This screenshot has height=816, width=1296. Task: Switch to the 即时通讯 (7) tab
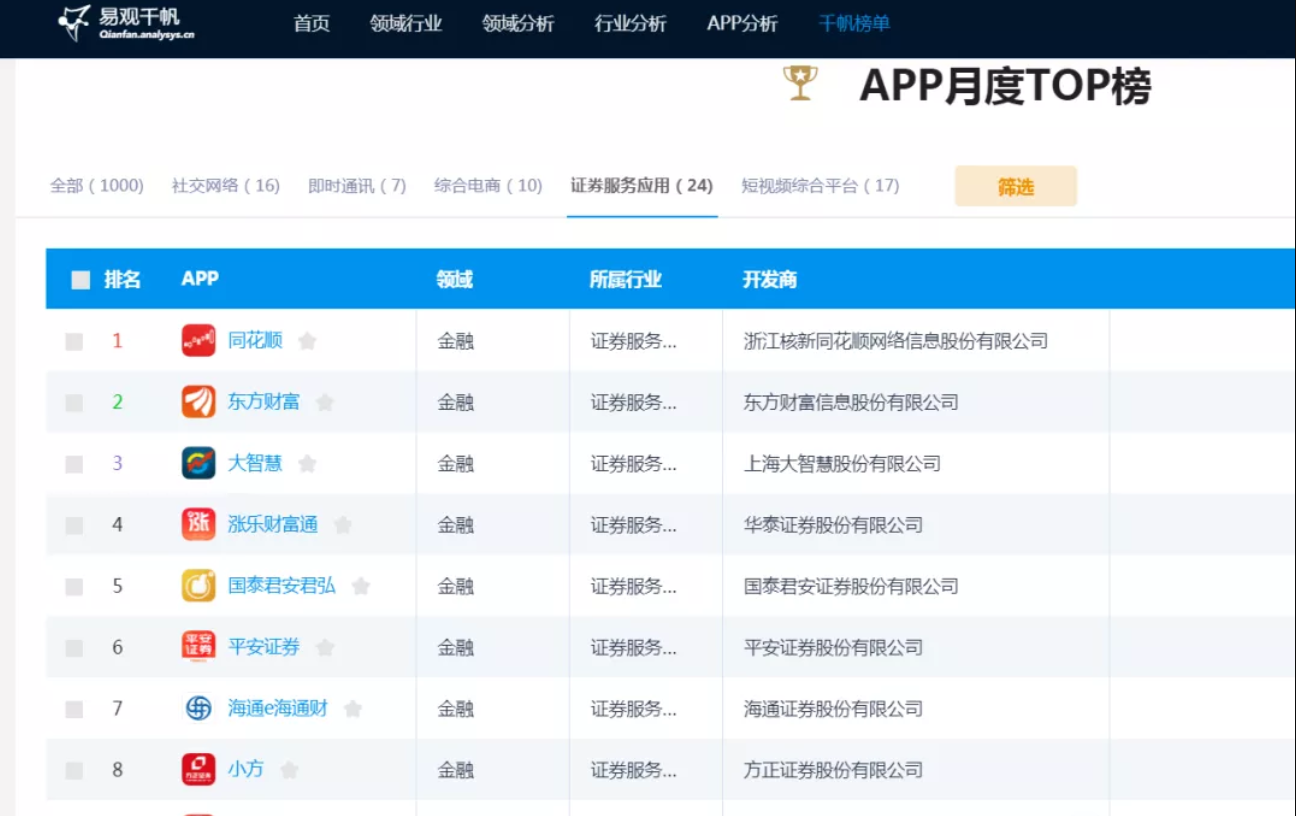(357, 185)
